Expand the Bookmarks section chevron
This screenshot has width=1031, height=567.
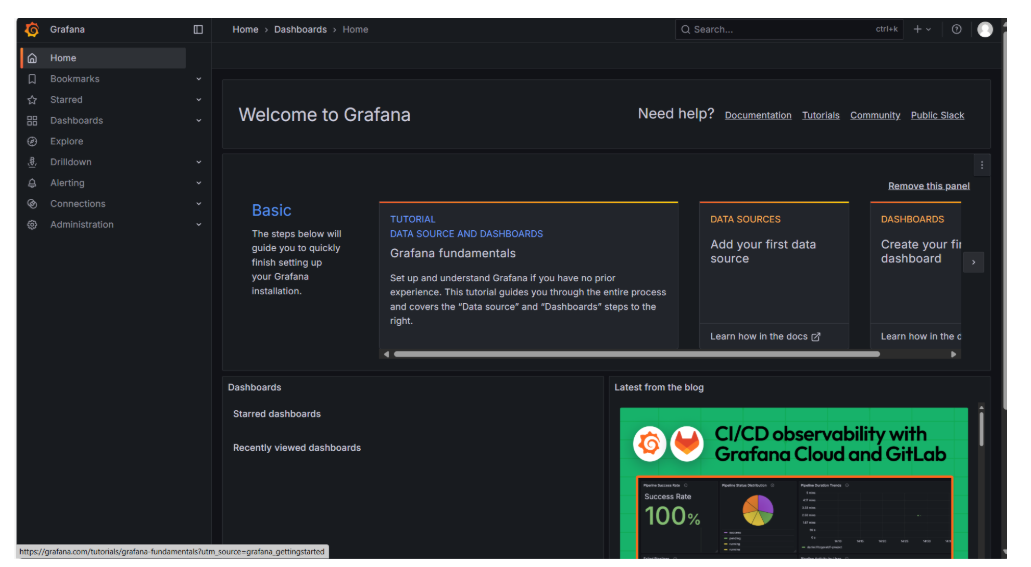click(199, 79)
